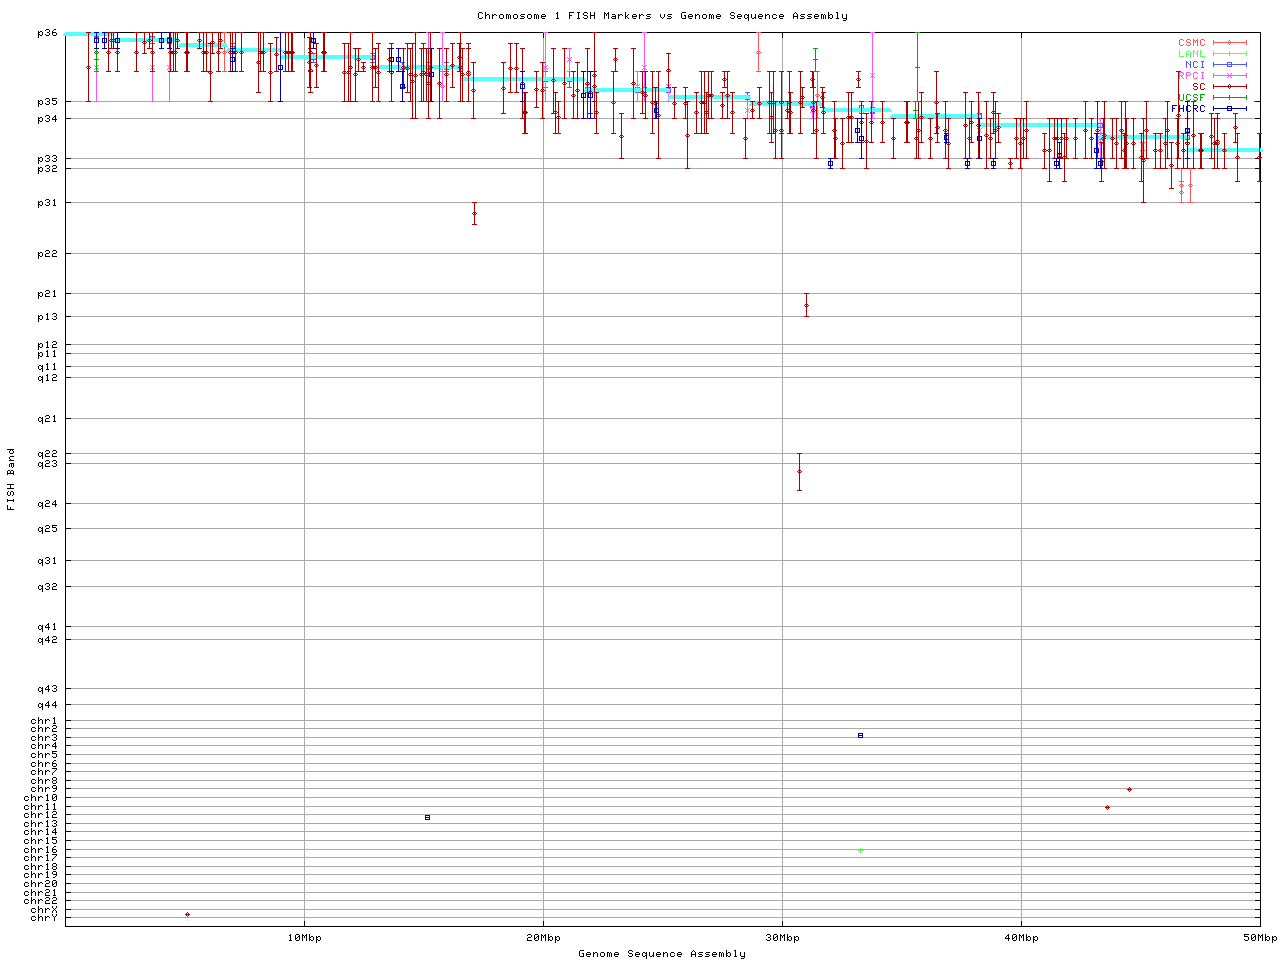
Task: Select the green marker on chr16 row
Action: click(x=860, y=851)
